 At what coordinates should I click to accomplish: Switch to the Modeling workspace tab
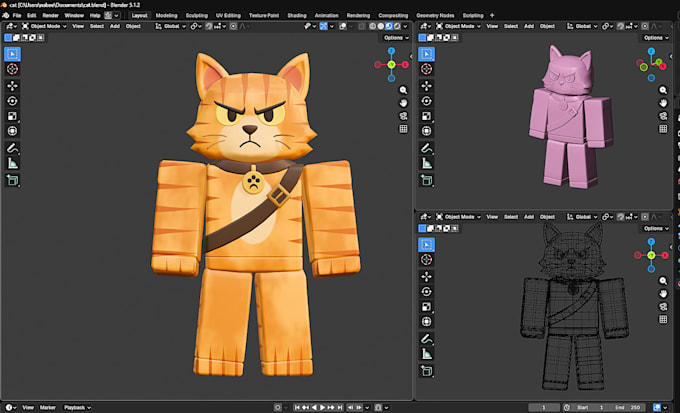tap(167, 15)
